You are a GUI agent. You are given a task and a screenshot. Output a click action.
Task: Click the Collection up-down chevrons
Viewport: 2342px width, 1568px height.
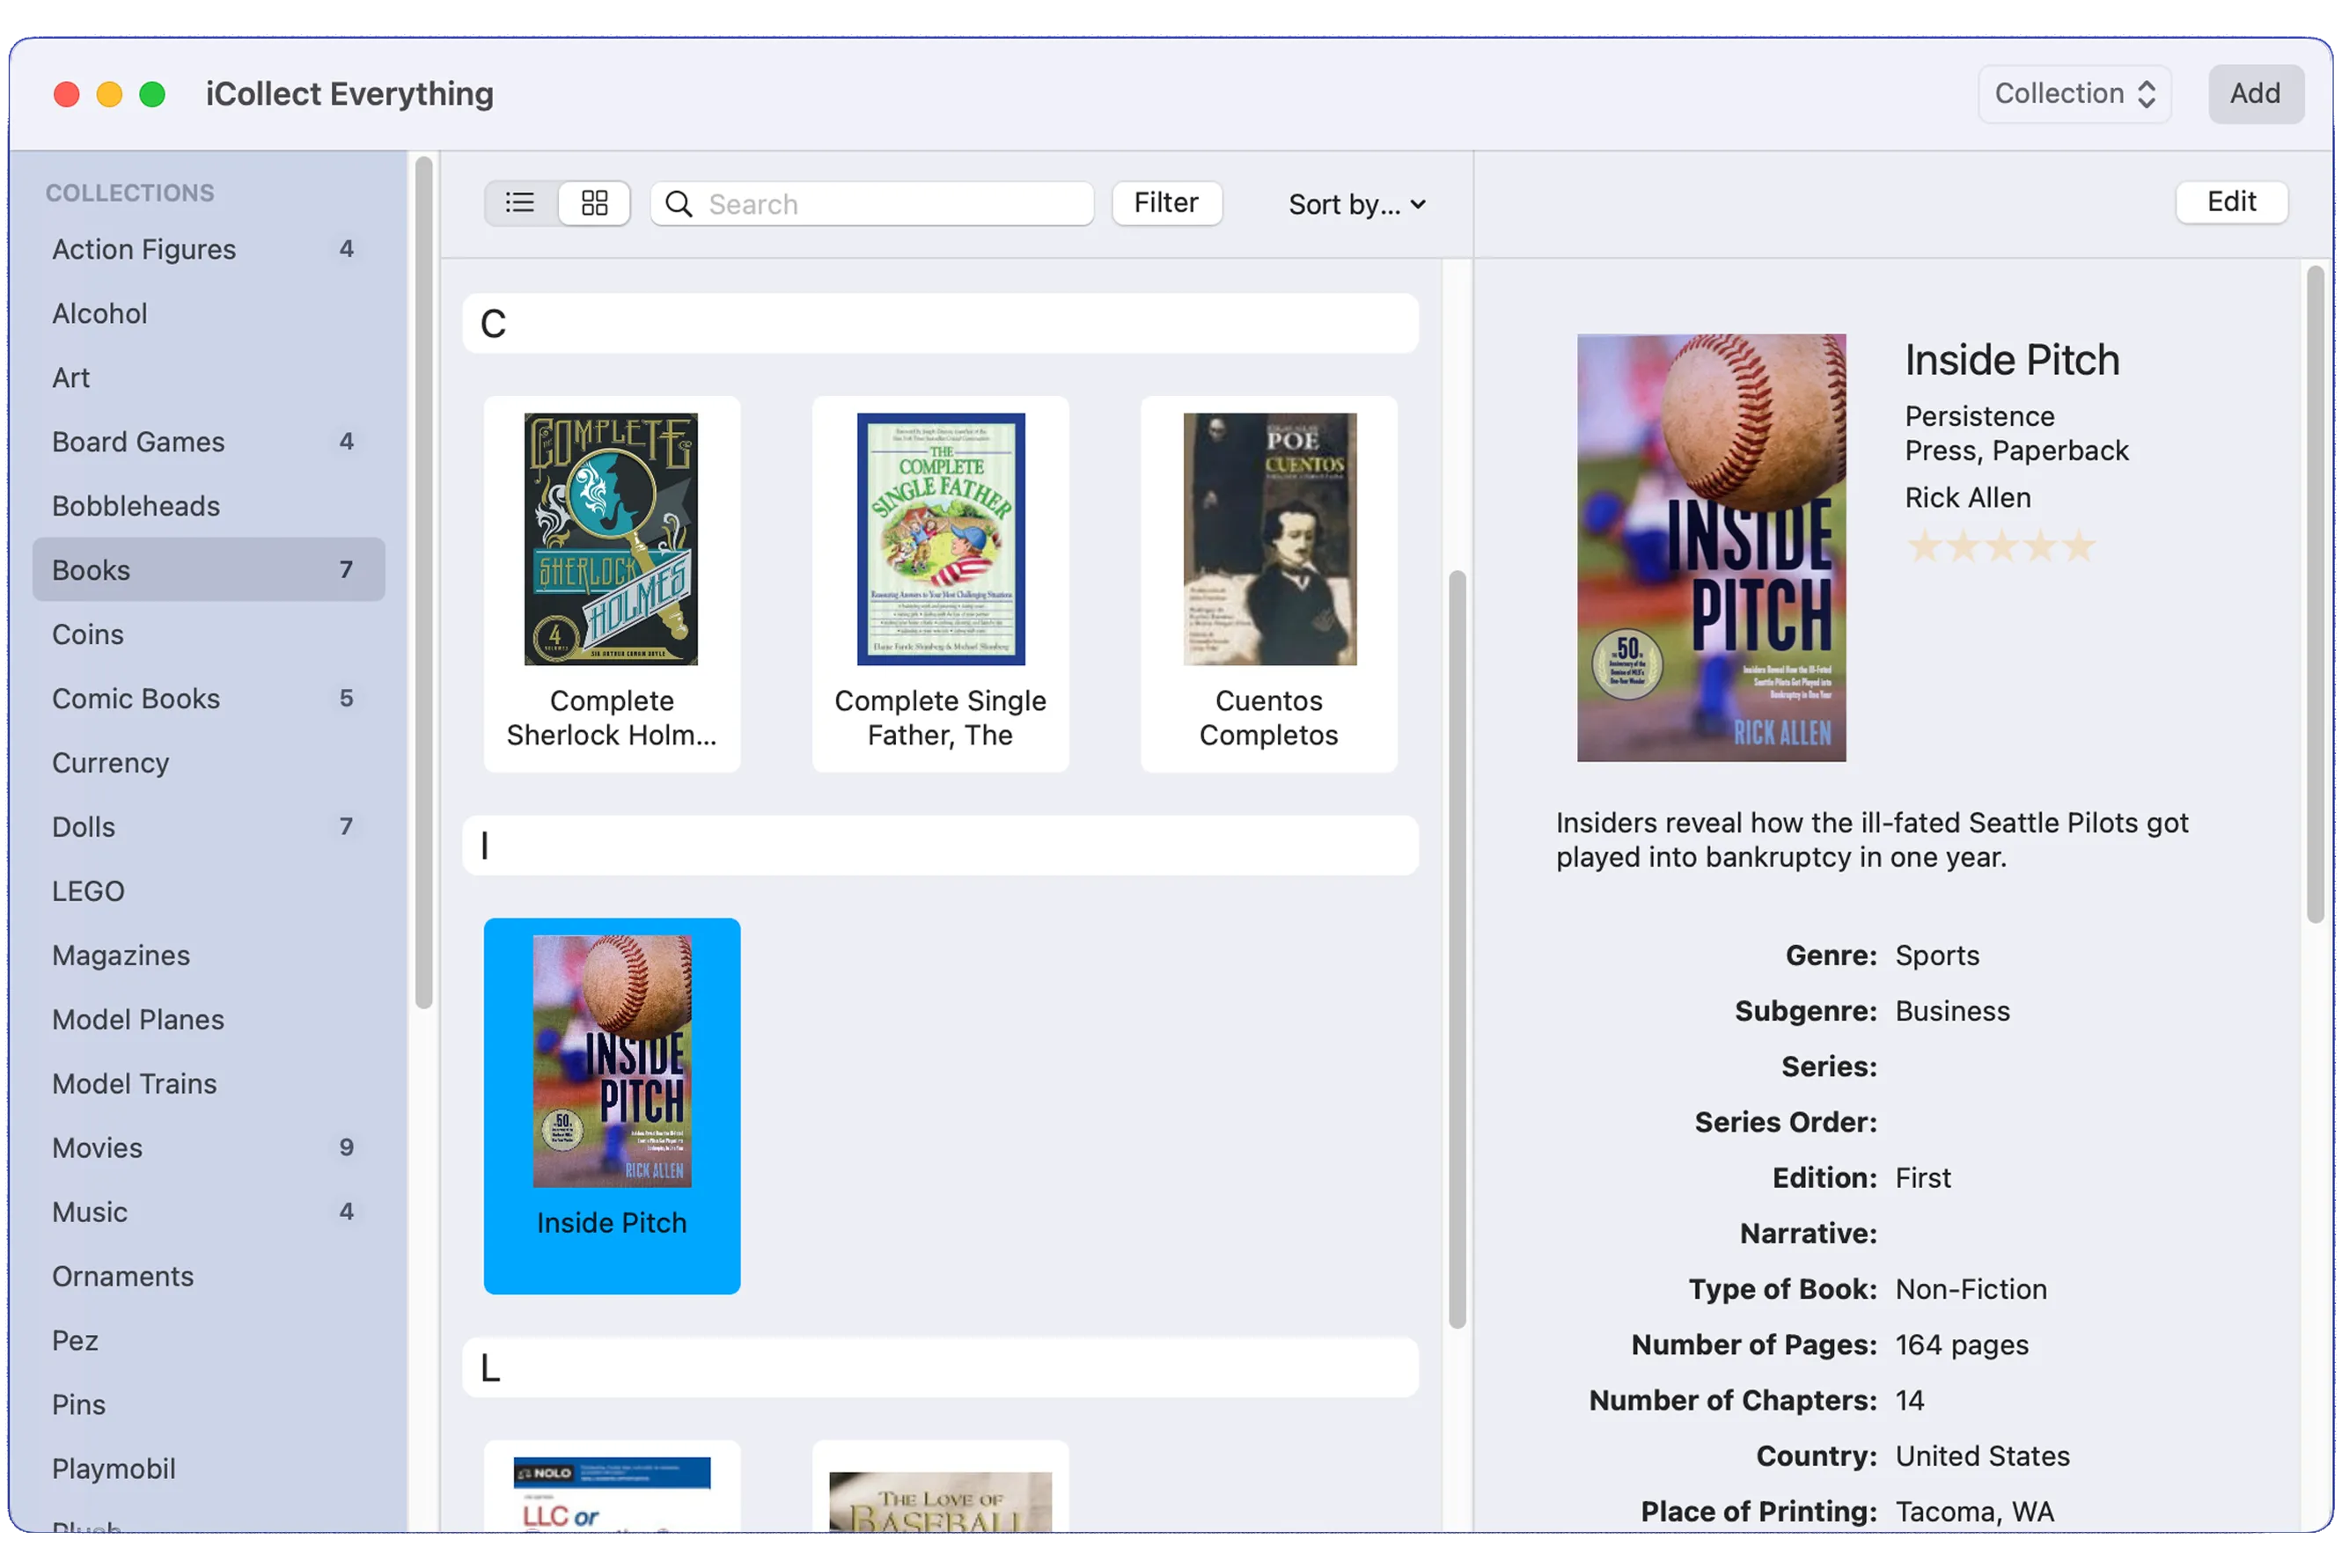point(2146,94)
